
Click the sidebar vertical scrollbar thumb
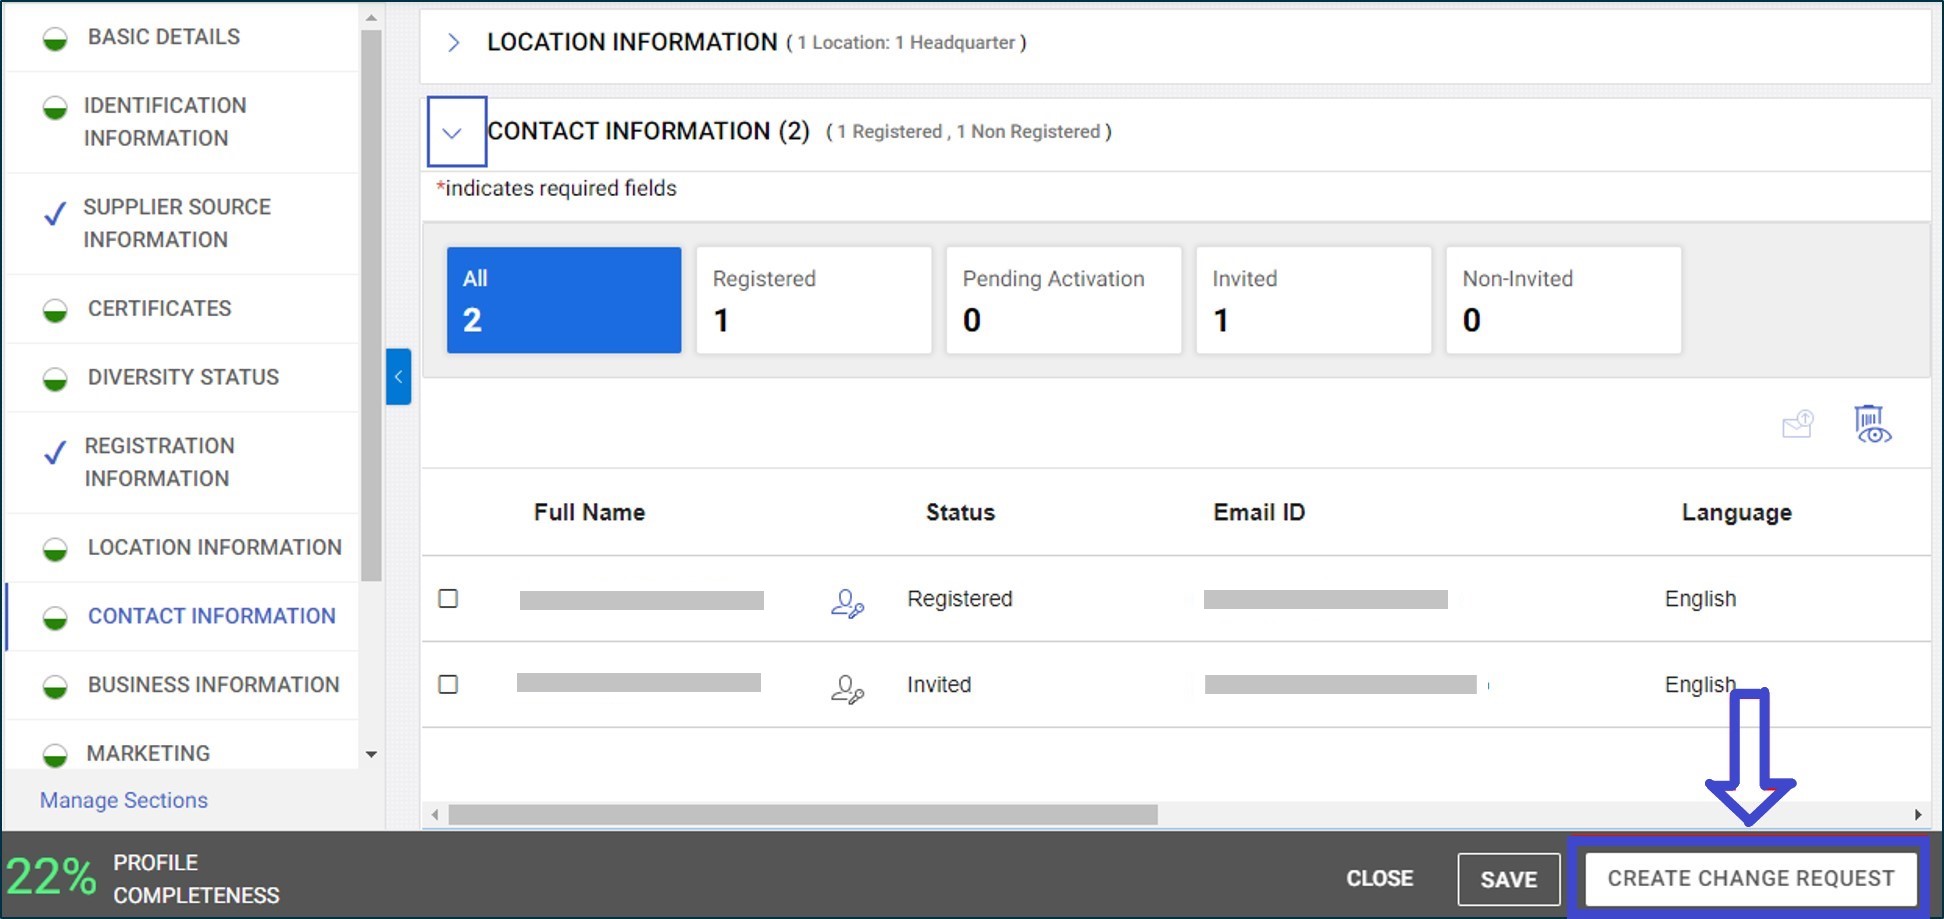coord(371,305)
